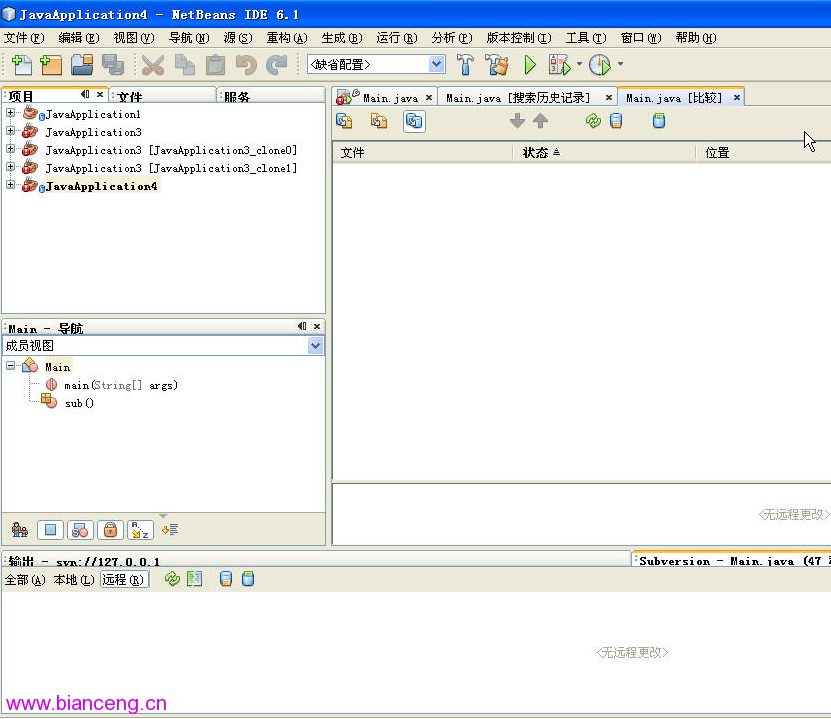
Task: Expand JavaApplication3_clone0 project node
Action: [10, 149]
